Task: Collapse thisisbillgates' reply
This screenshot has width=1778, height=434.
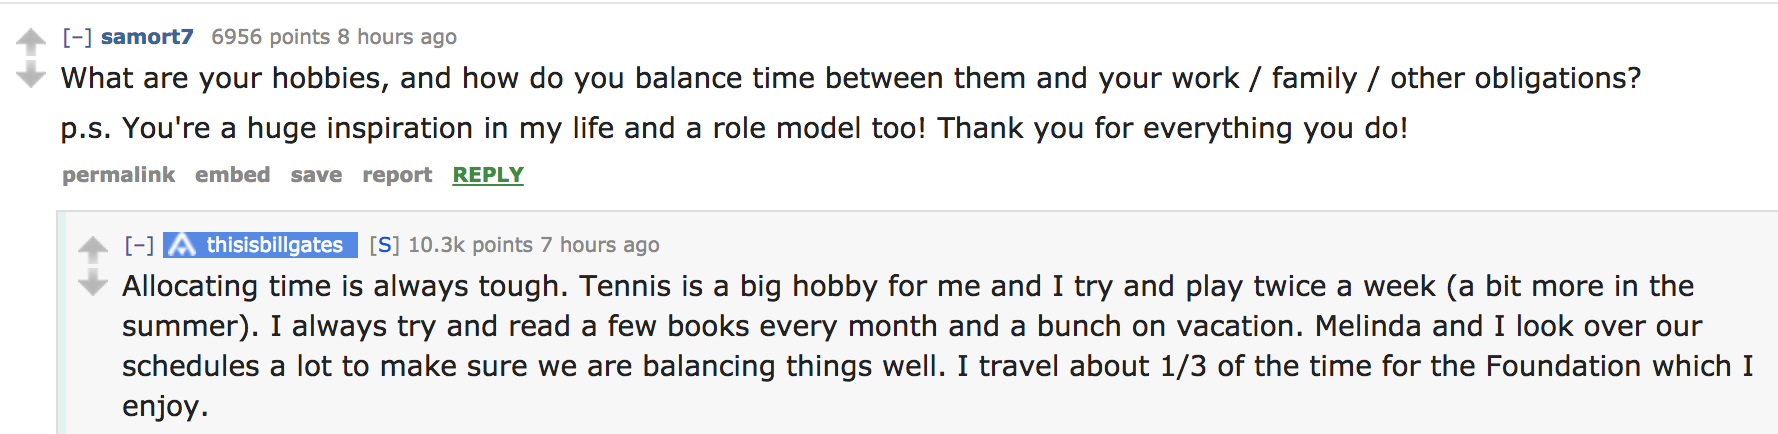Action: [139, 245]
